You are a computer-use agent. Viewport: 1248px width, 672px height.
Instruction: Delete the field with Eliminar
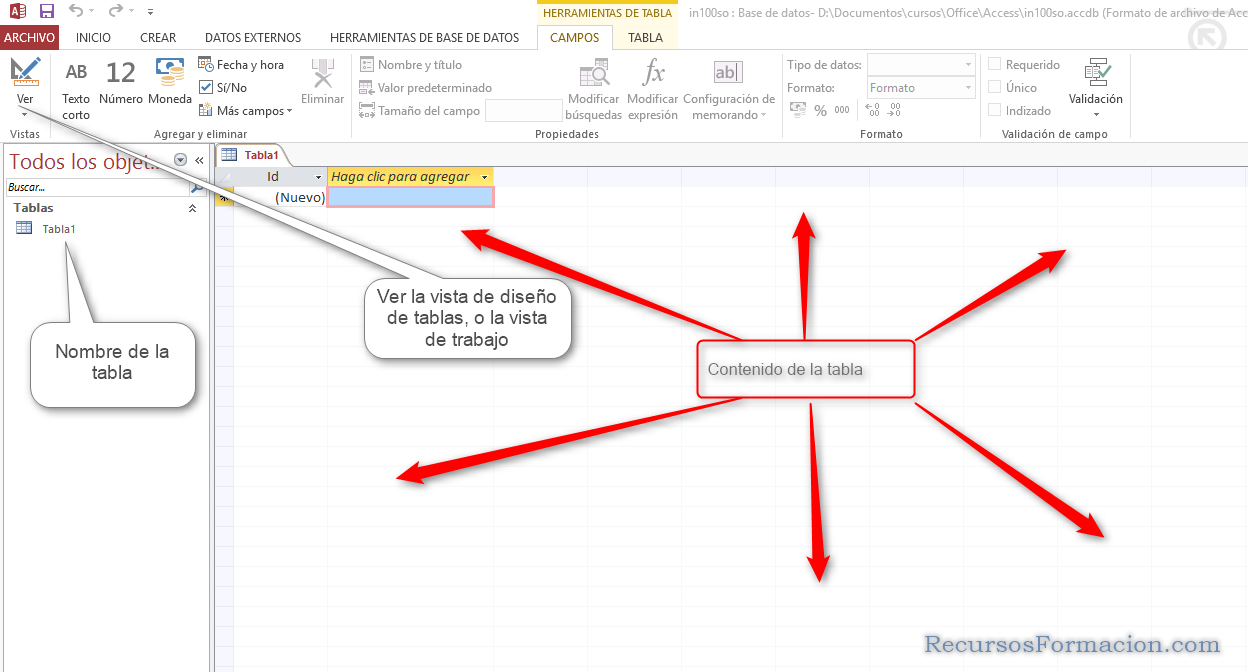coord(320,85)
